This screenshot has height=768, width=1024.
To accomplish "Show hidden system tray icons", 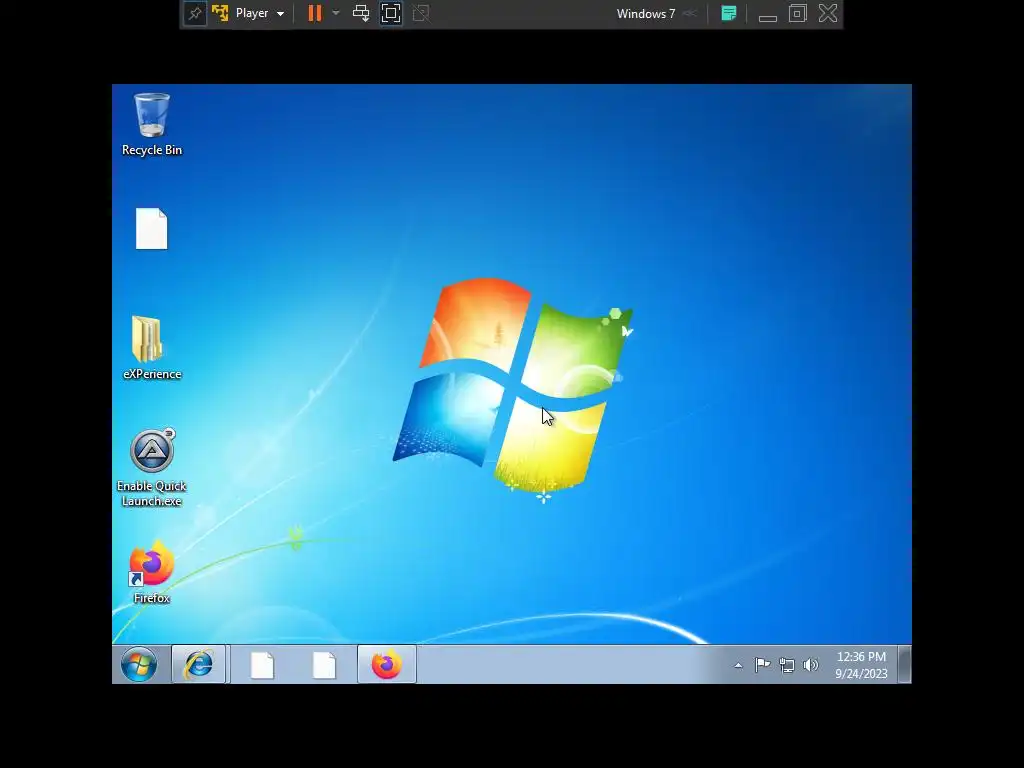I will click(x=738, y=665).
